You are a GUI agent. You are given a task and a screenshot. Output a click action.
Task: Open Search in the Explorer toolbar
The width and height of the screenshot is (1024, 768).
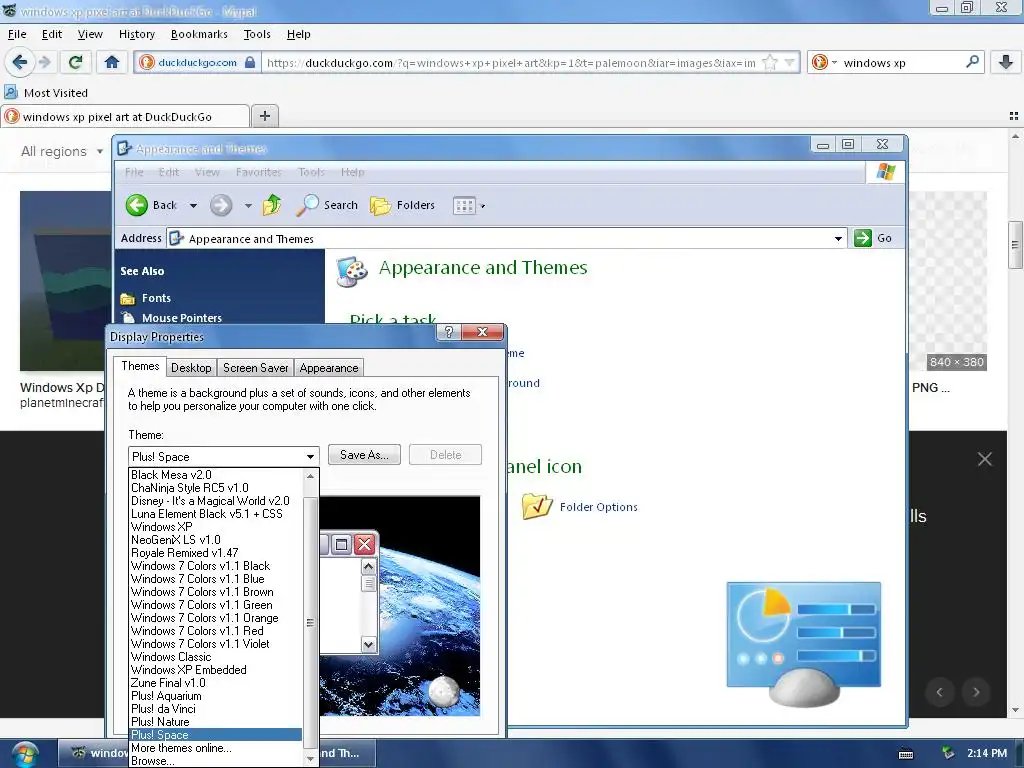point(327,205)
